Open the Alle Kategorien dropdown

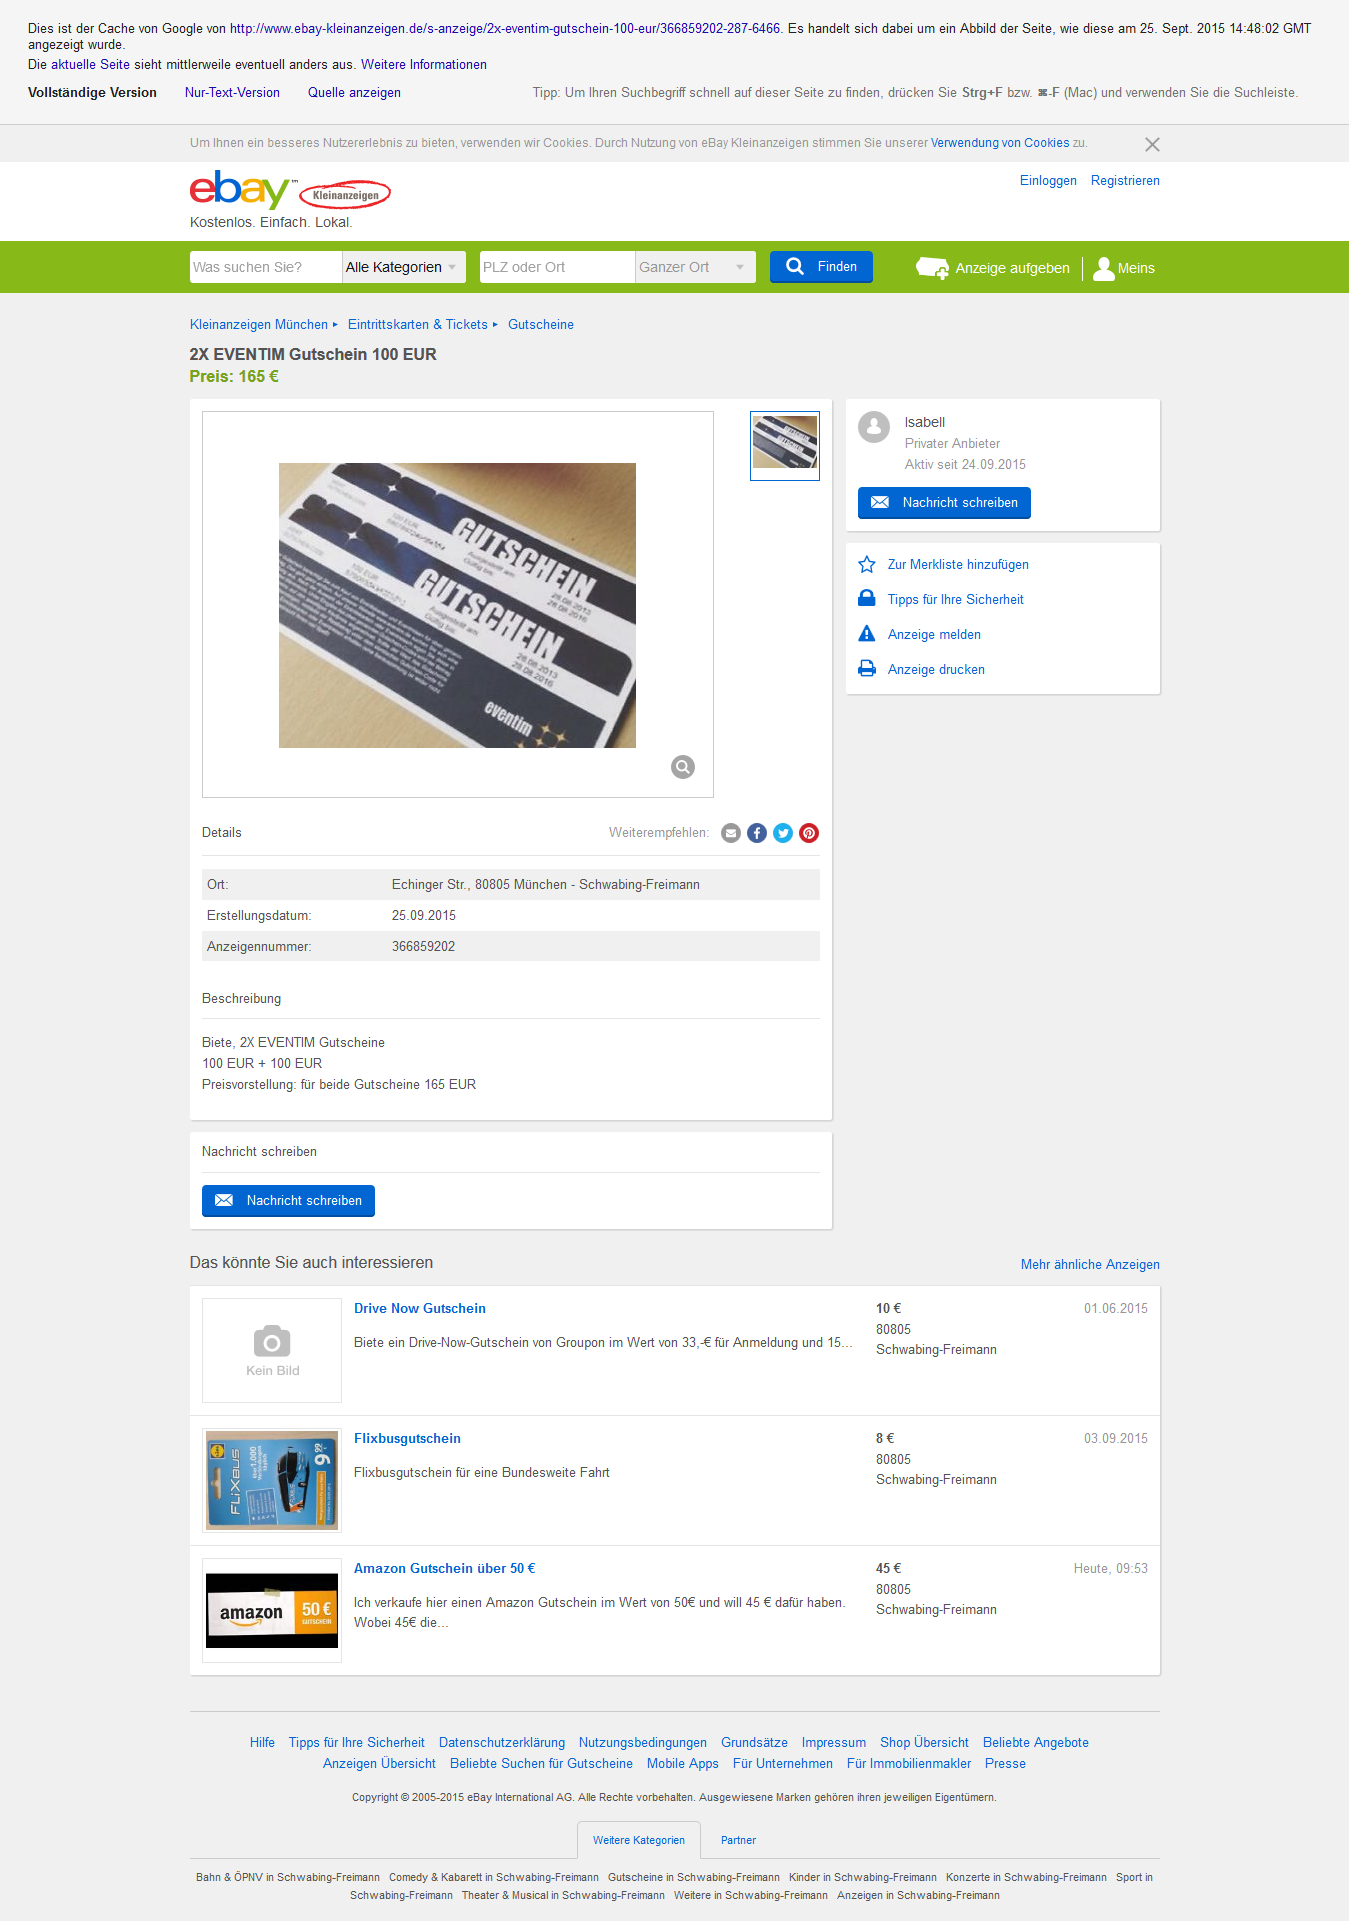[403, 267]
